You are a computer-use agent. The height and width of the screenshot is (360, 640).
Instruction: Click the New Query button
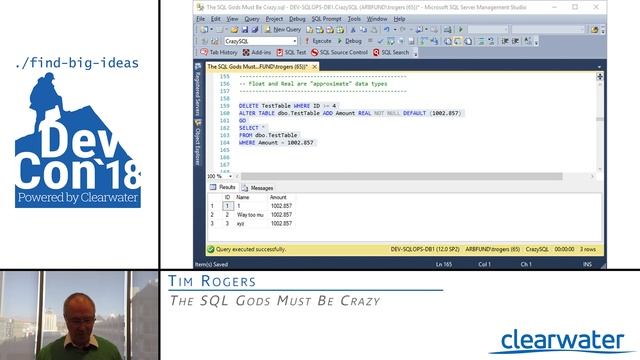click(283, 29)
